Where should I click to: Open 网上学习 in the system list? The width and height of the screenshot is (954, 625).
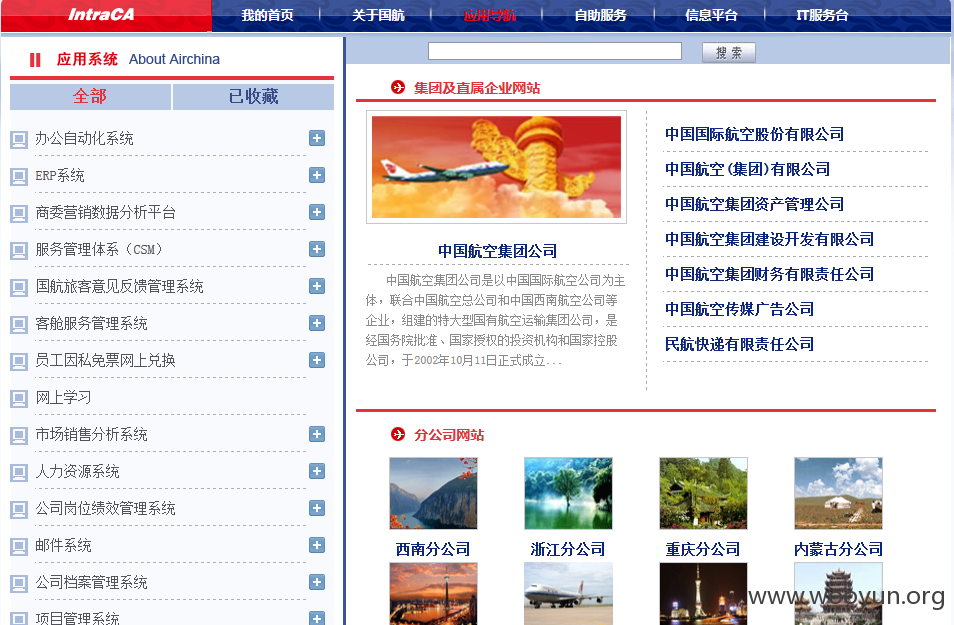[63, 397]
